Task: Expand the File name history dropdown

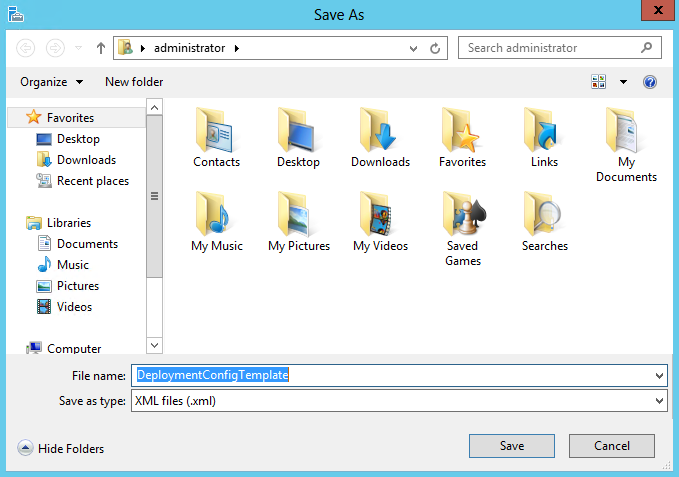Action: click(659, 376)
